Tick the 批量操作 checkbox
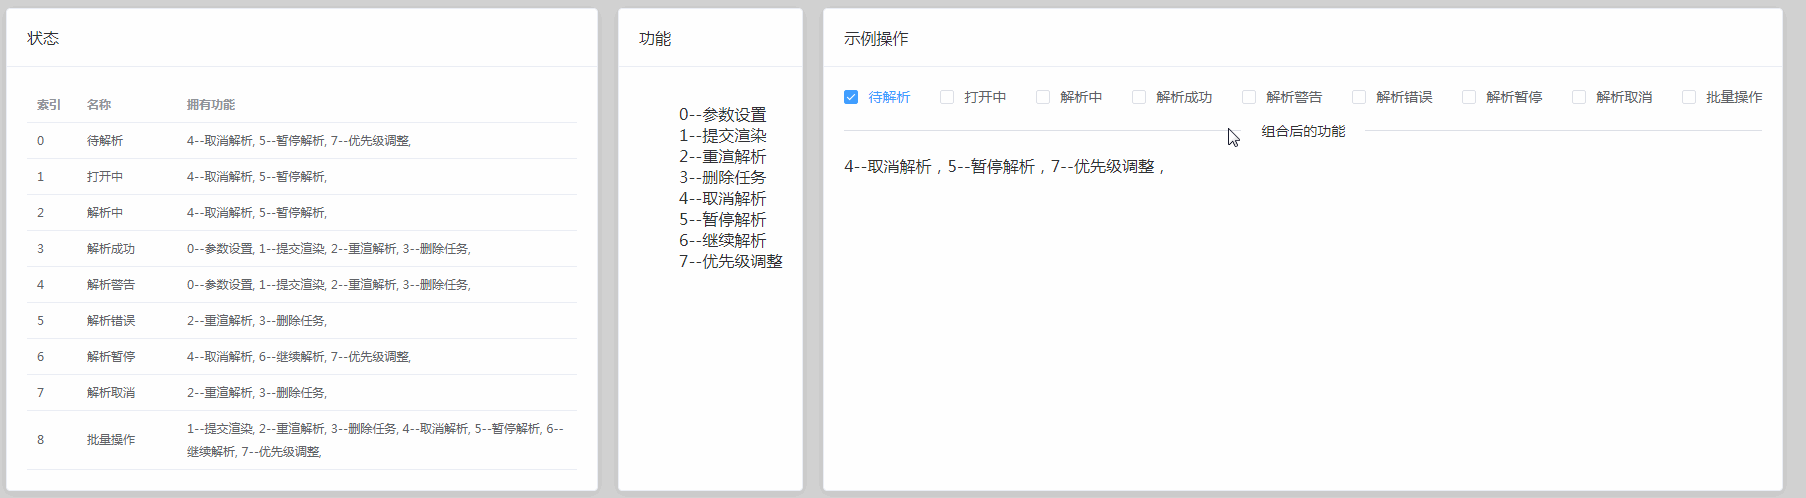 pyautogui.click(x=1689, y=97)
